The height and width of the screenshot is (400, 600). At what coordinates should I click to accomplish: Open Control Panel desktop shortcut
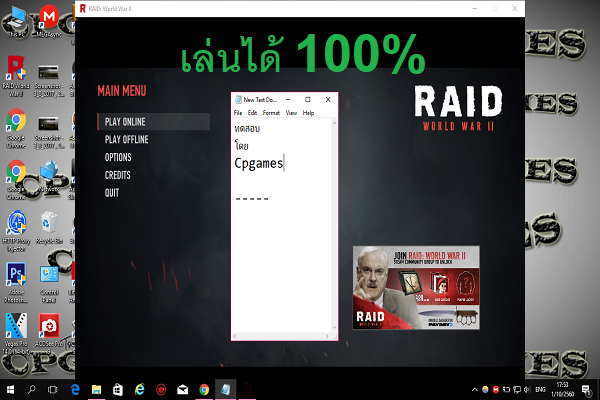49,283
